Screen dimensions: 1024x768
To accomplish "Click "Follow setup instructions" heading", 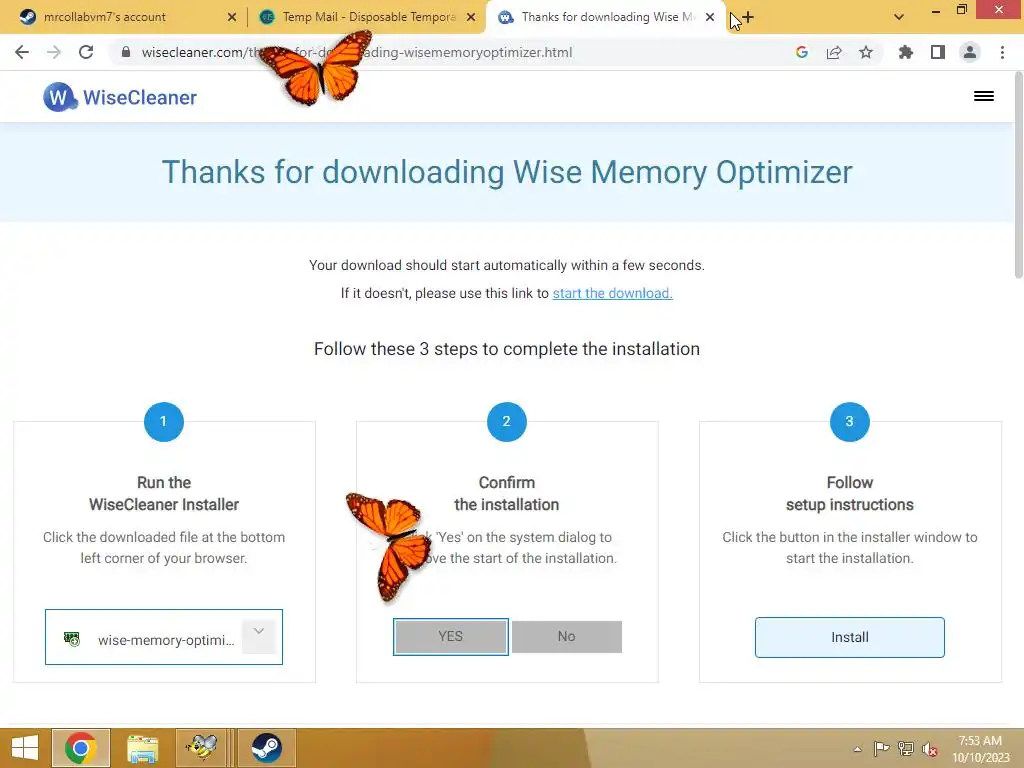I will (850, 494).
